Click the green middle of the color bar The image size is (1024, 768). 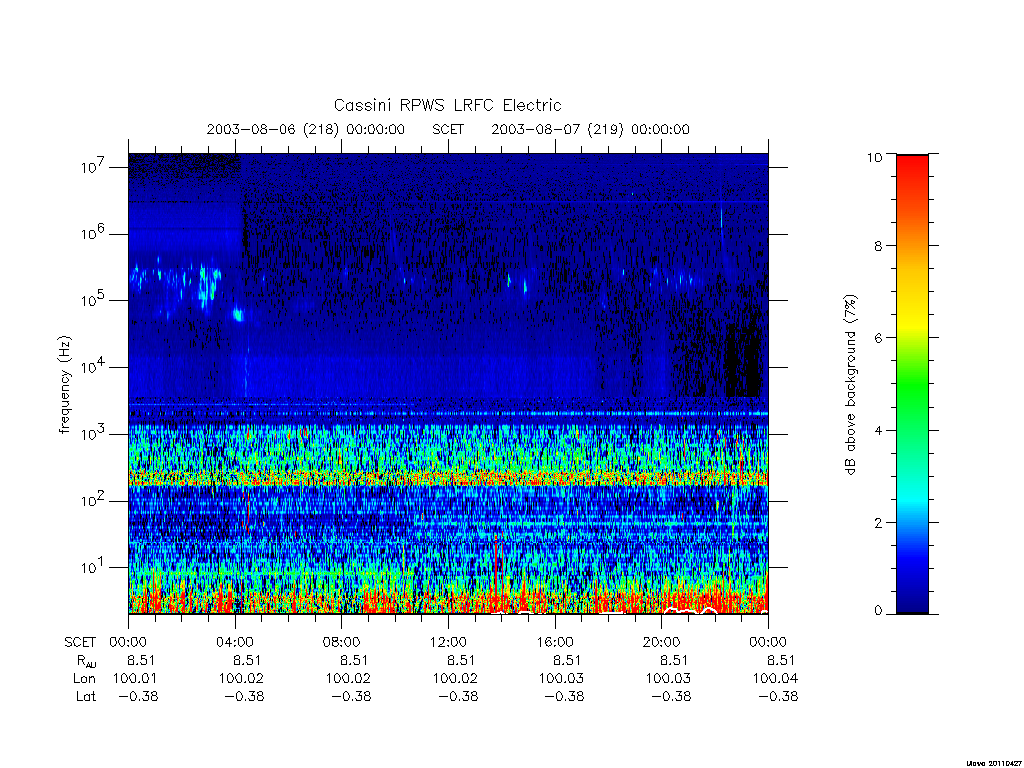912,385
